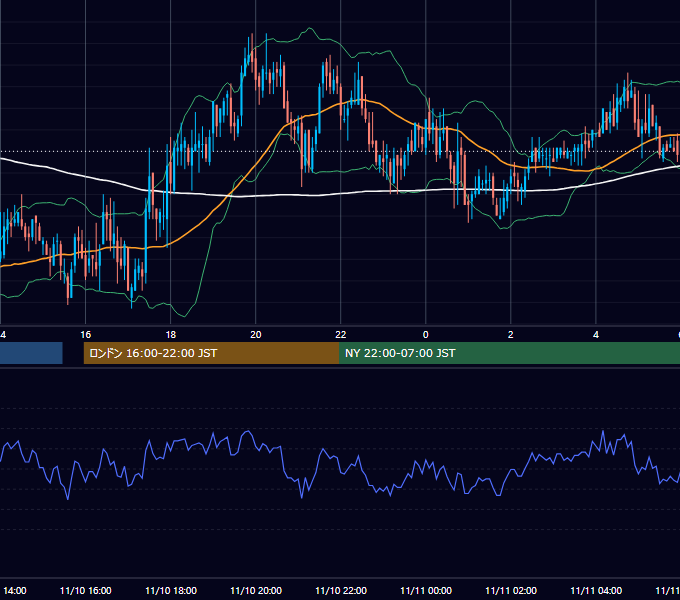Click the 2 hour label on price chart axis
The width and height of the screenshot is (680, 600).
pyautogui.click(x=510, y=335)
